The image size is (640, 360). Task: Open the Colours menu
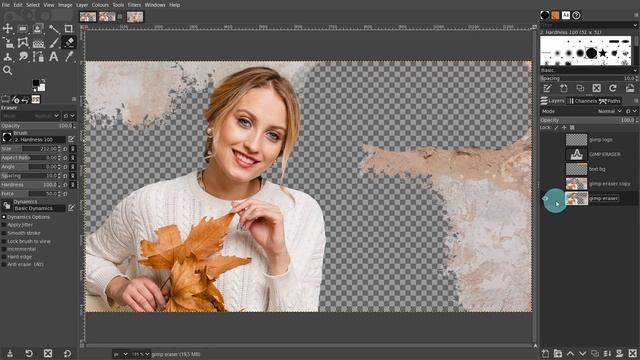click(100, 5)
